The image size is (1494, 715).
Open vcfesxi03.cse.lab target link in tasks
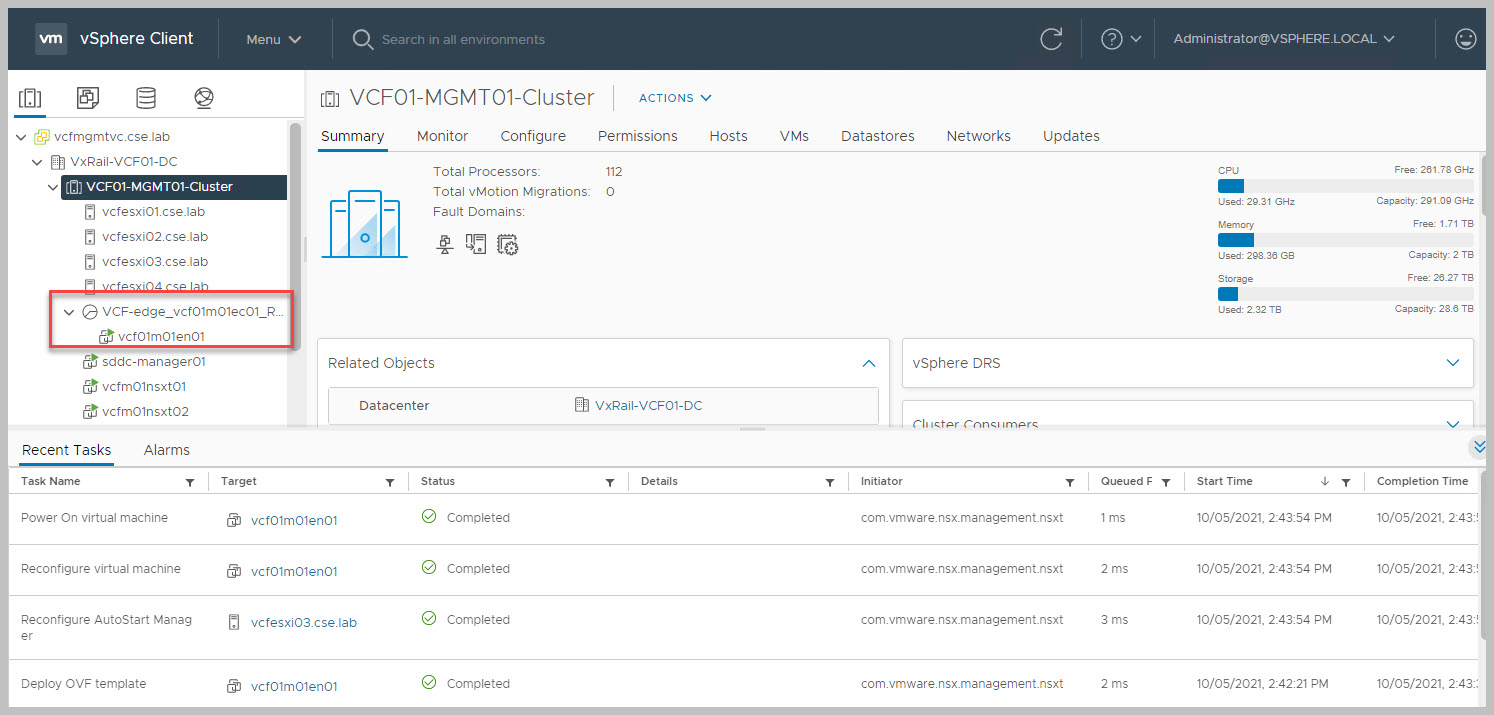[x=303, y=622]
